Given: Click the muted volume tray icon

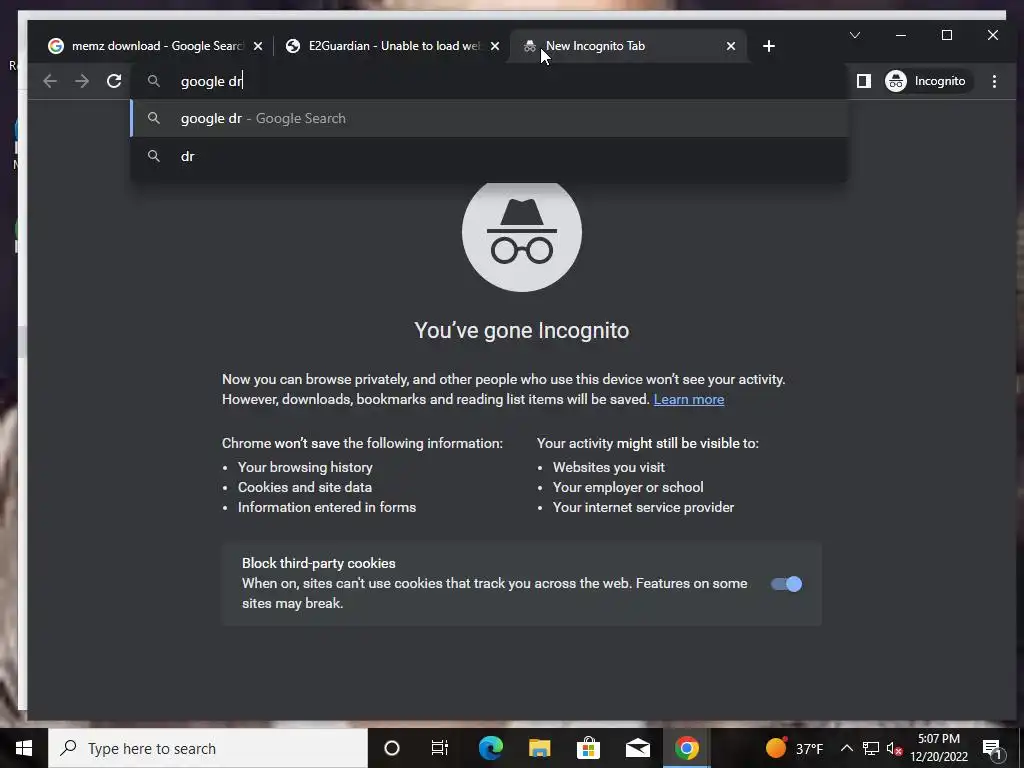Looking at the screenshot, I should pos(894,748).
